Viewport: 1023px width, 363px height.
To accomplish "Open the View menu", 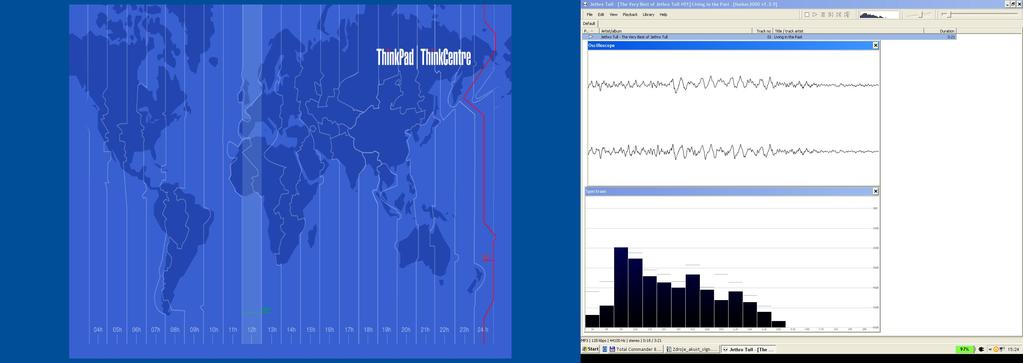I will pos(613,14).
